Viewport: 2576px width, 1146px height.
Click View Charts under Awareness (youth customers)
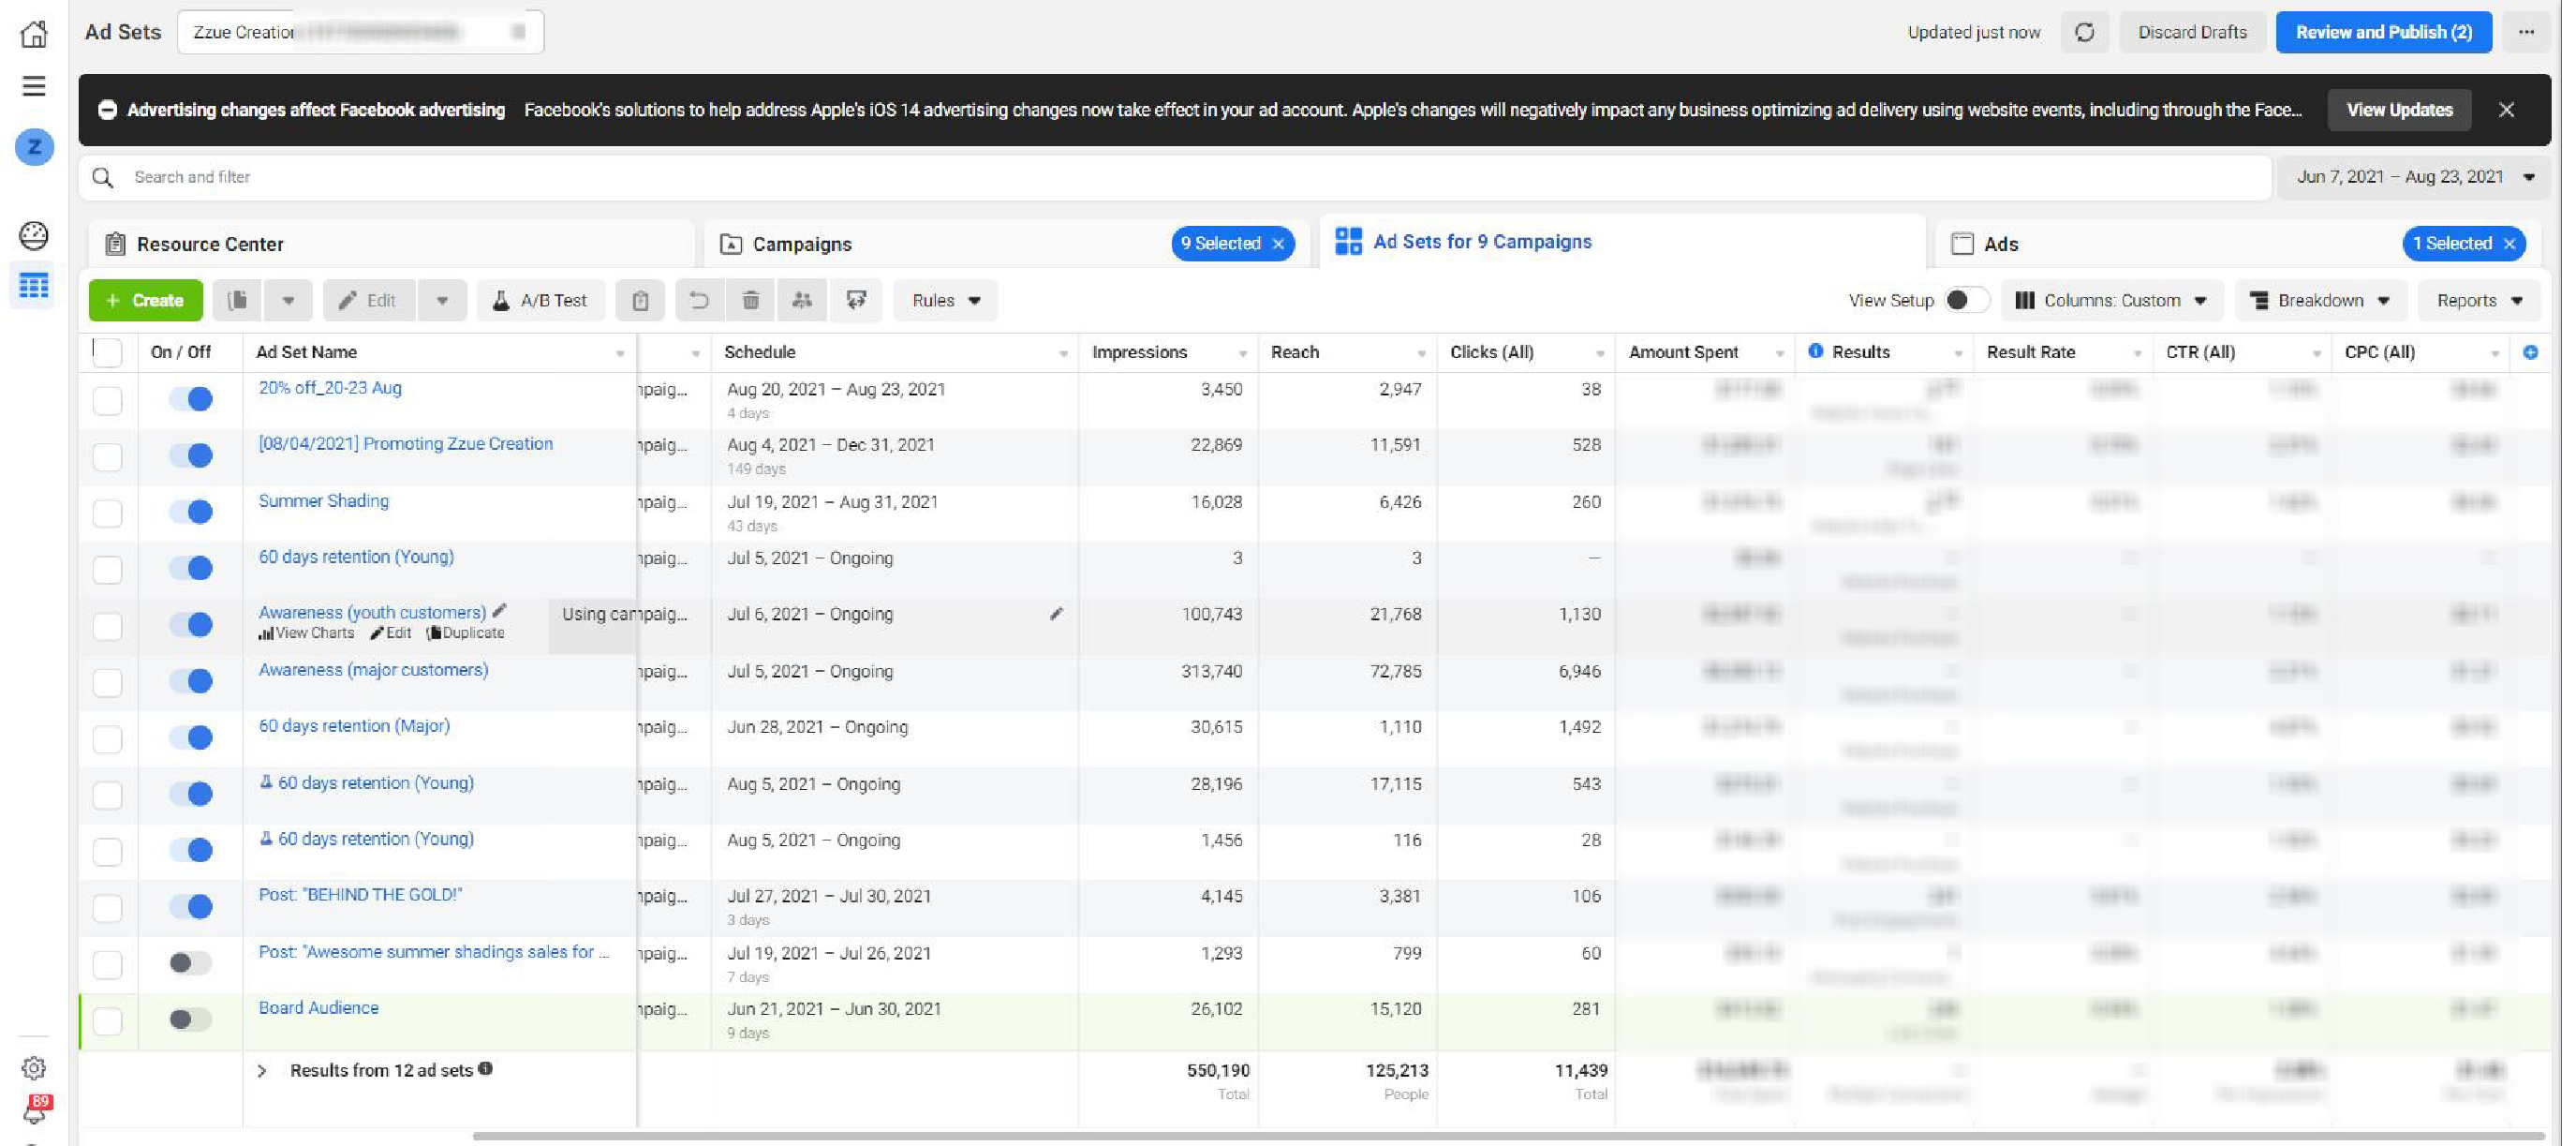tap(306, 633)
